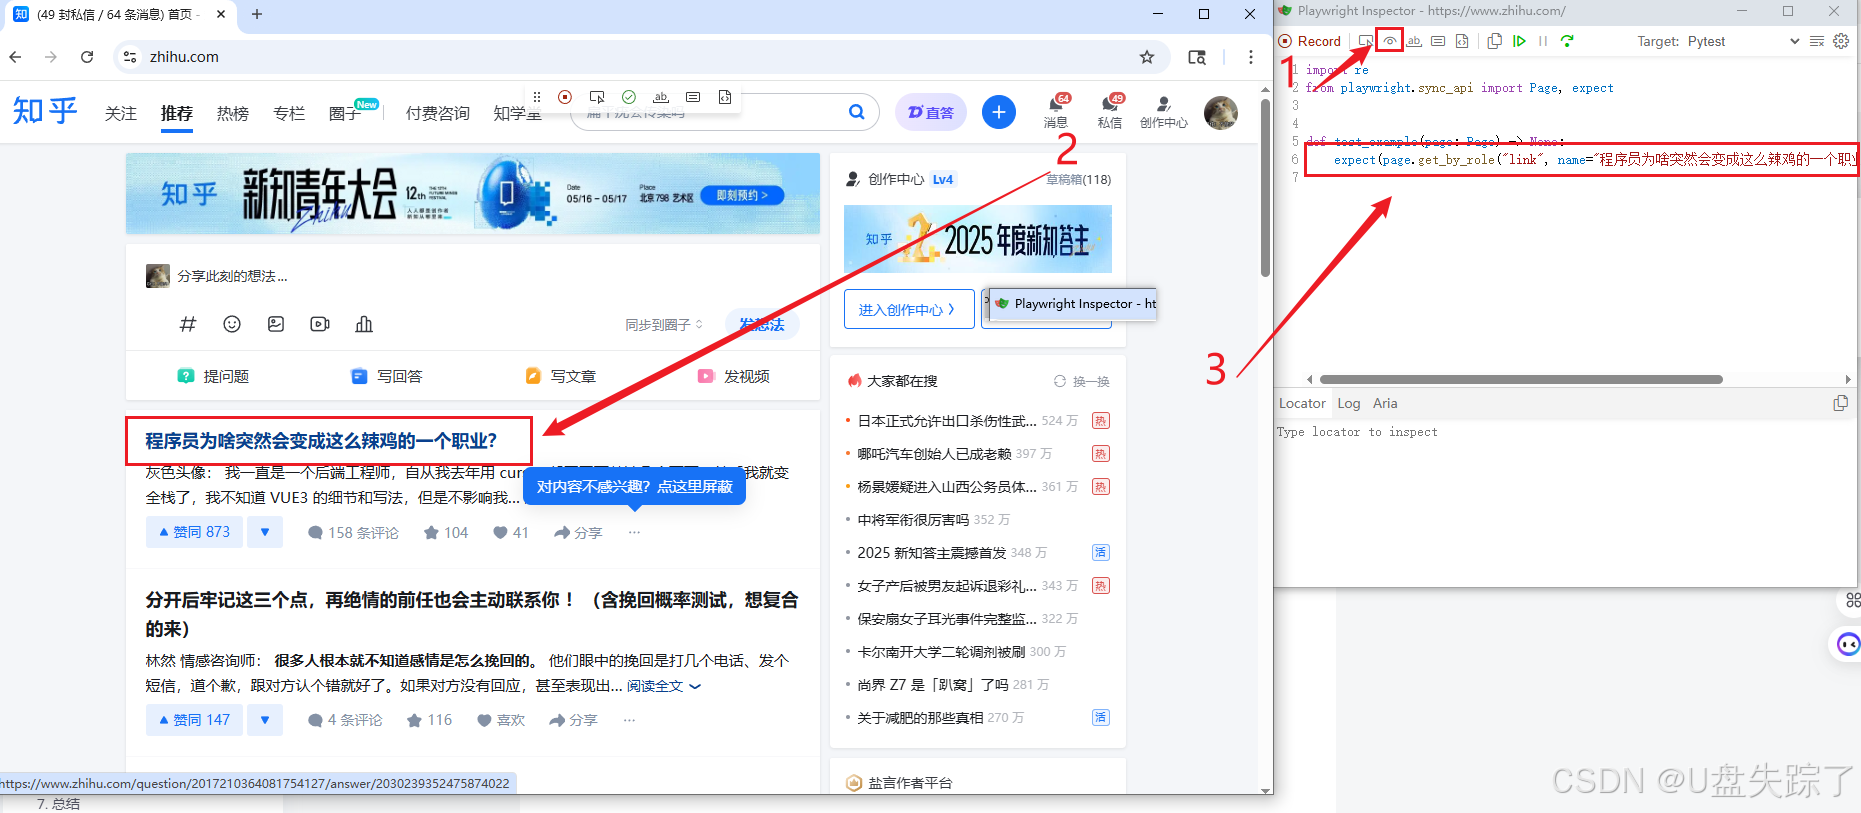Image resolution: width=1861 pixels, height=813 pixels.
Task: Click the blue plus create button
Action: pyautogui.click(x=999, y=112)
